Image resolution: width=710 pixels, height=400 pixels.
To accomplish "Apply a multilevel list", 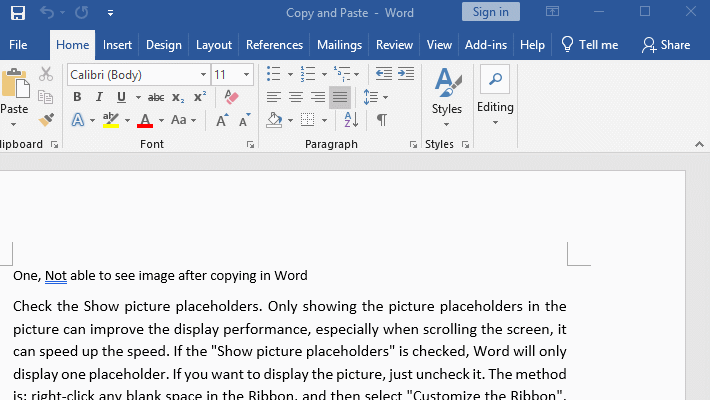I will pyautogui.click(x=342, y=74).
